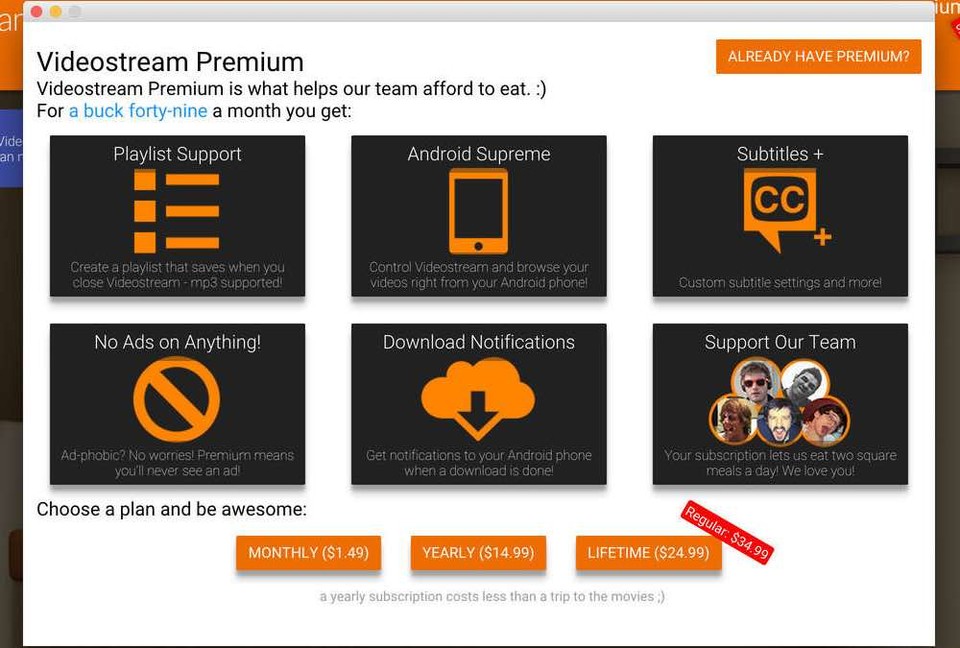
Task: Click the 'Subtitles +' card title
Action: [780, 154]
